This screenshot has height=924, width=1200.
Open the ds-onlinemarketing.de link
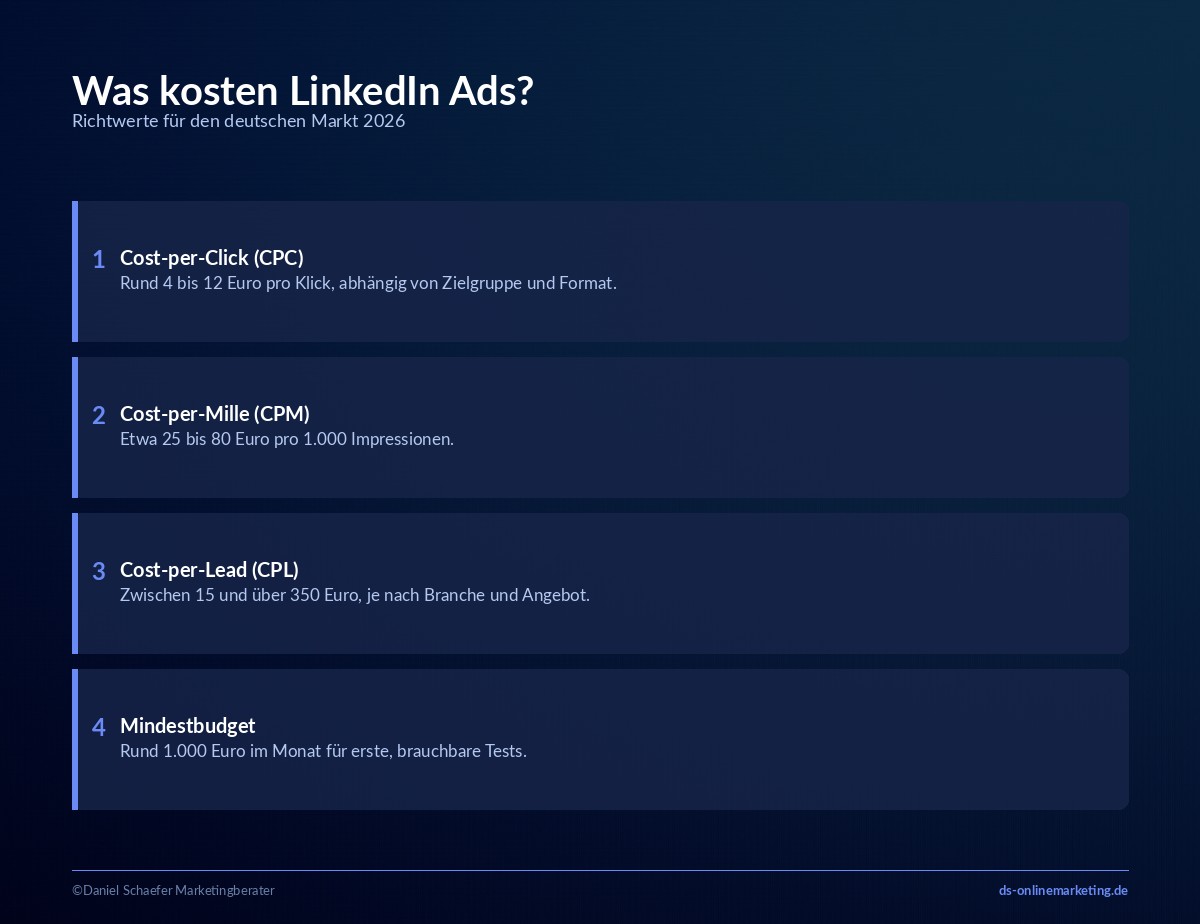coord(1063,890)
